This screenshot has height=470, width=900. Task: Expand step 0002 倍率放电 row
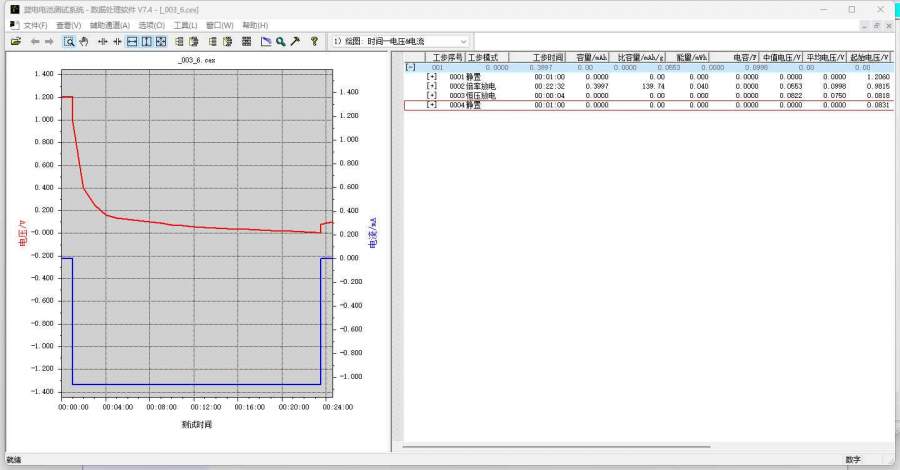tap(432, 86)
